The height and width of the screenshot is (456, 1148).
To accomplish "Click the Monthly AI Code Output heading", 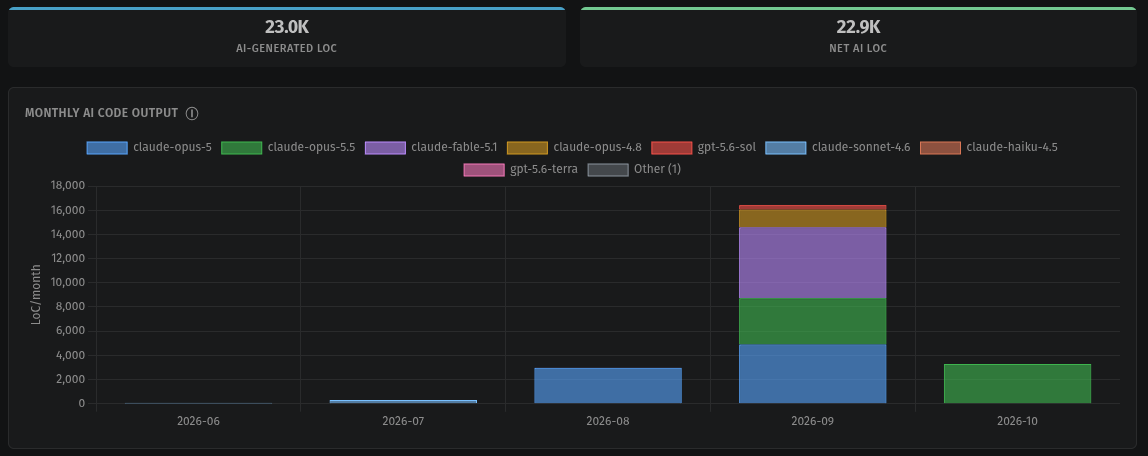I will point(101,113).
